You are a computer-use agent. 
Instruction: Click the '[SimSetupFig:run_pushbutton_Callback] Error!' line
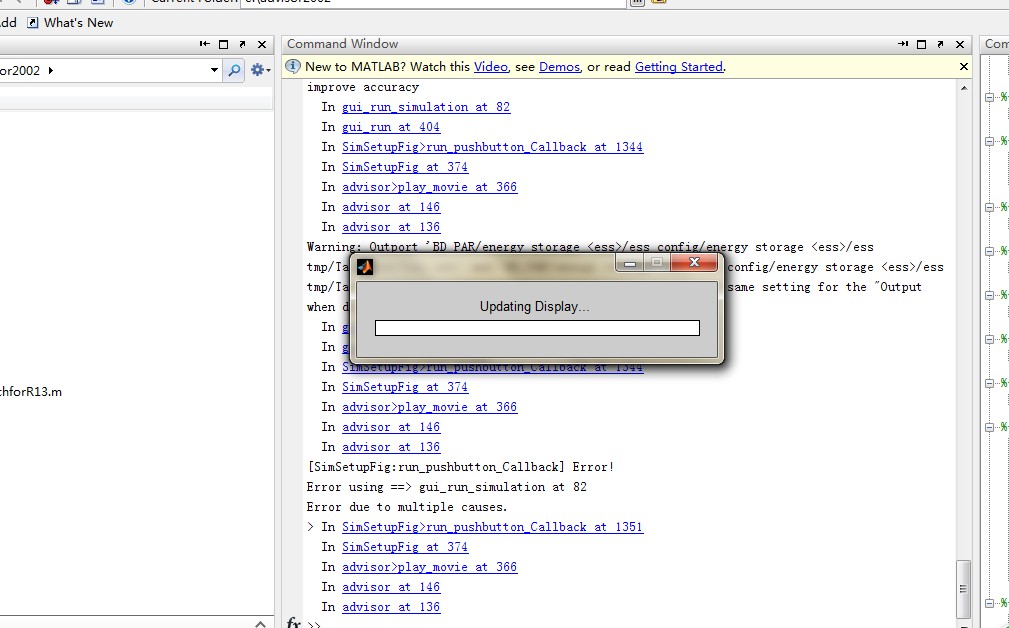(461, 467)
